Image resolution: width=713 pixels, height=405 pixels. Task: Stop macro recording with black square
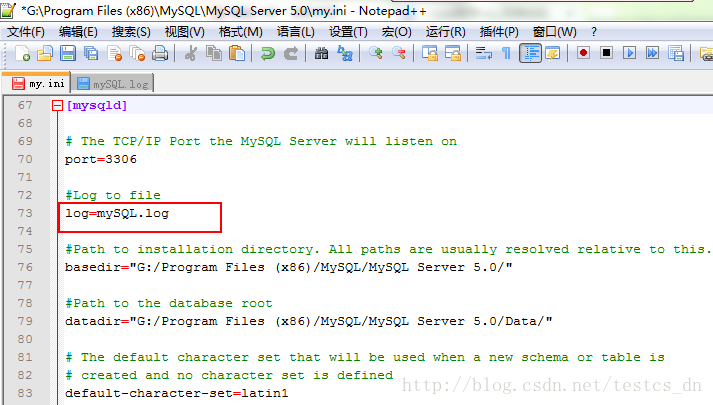click(x=606, y=53)
